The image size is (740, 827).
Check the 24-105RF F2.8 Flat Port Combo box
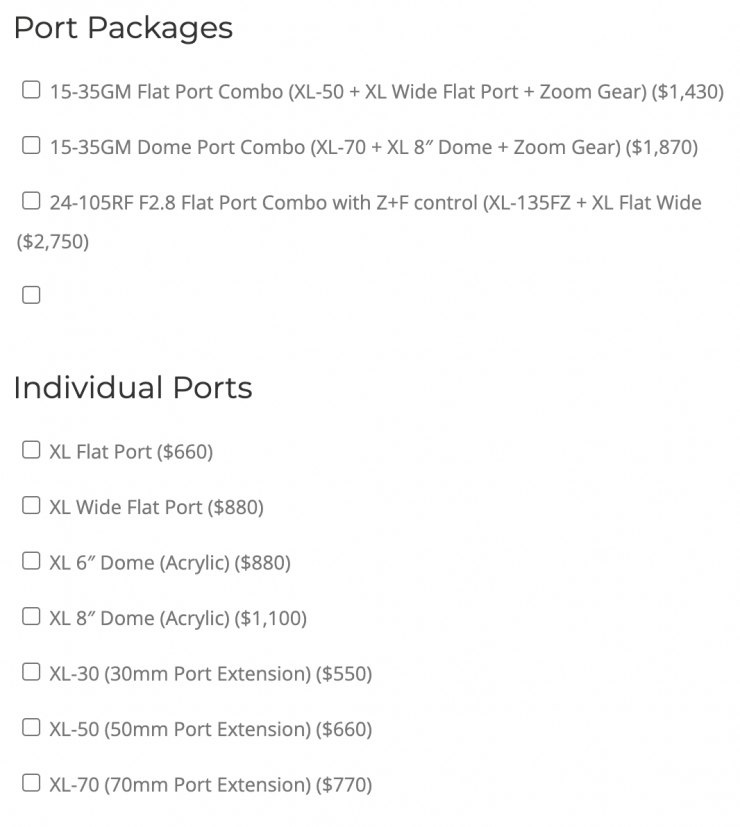coord(31,203)
